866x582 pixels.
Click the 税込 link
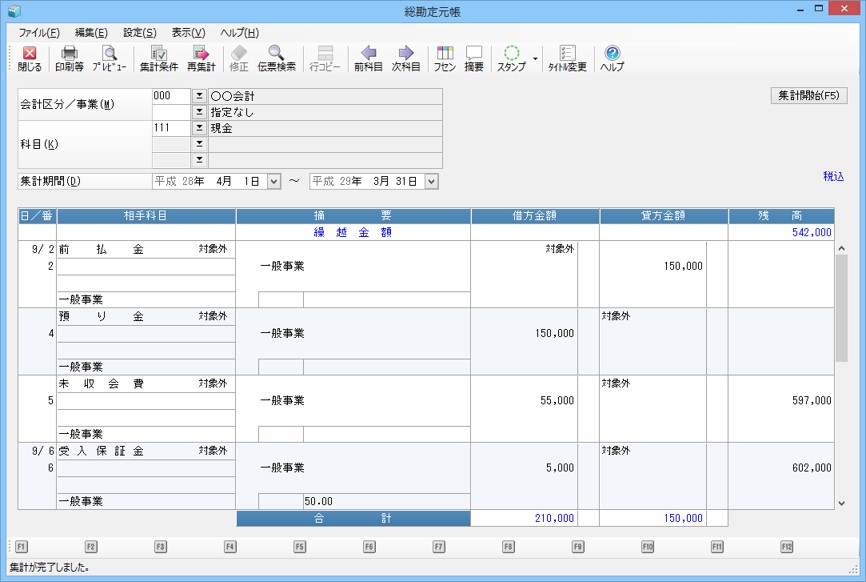point(833,176)
